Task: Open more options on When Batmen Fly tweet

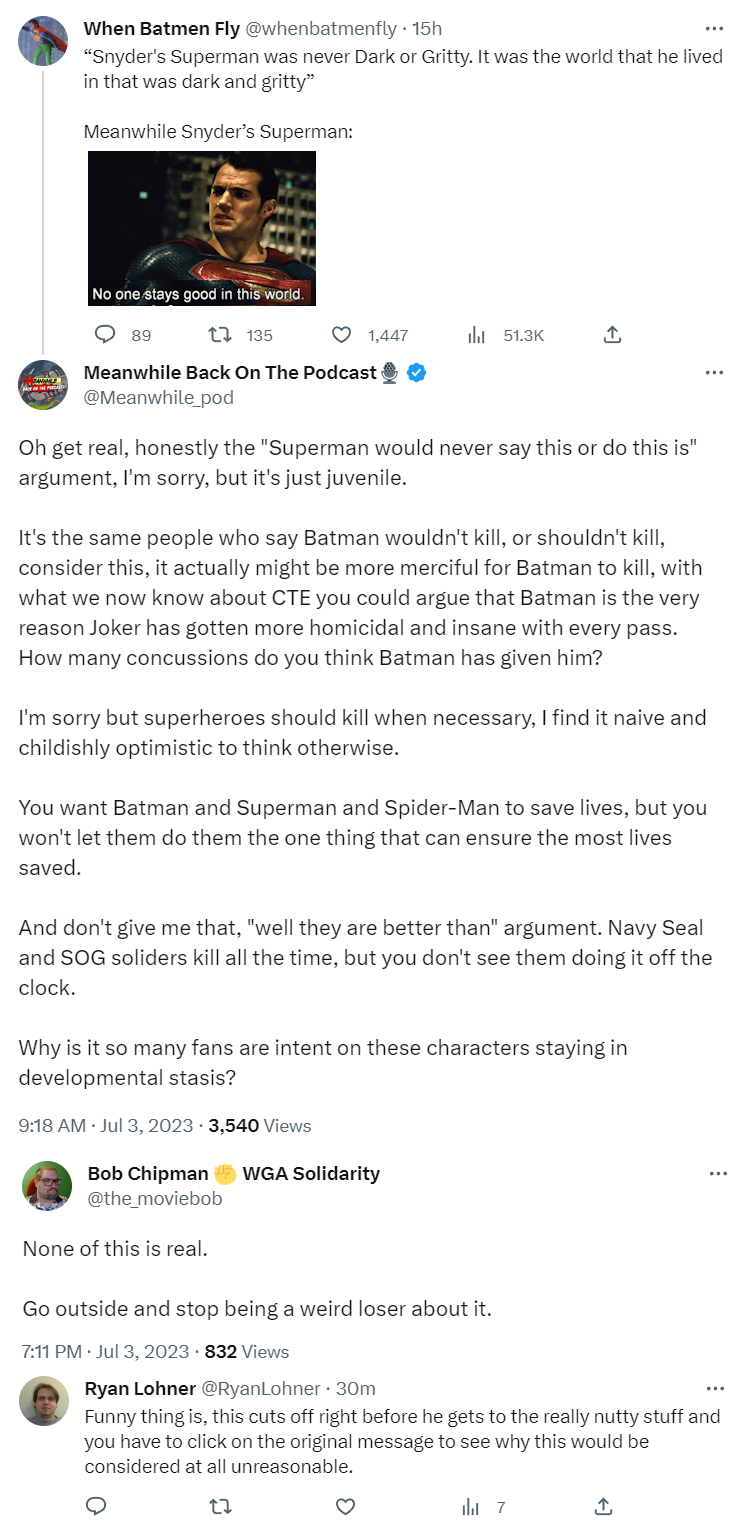Action: click(x=714, y=29)
